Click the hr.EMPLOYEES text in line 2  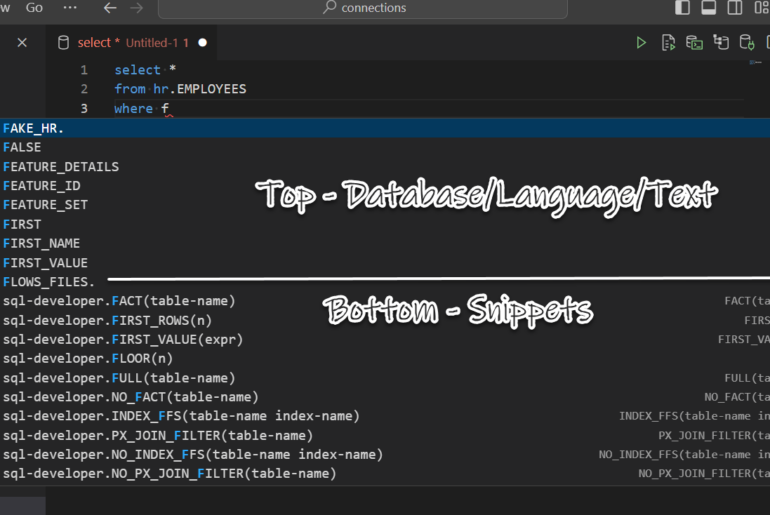pos(200,89)
